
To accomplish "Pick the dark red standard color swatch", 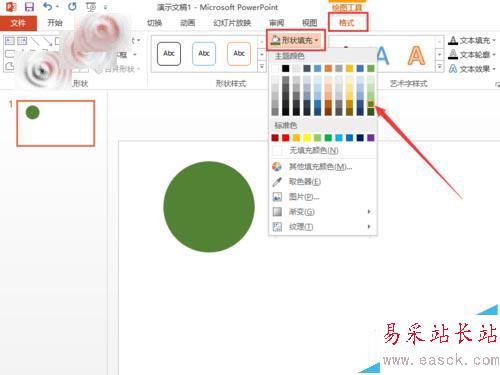I will [275, 138].
